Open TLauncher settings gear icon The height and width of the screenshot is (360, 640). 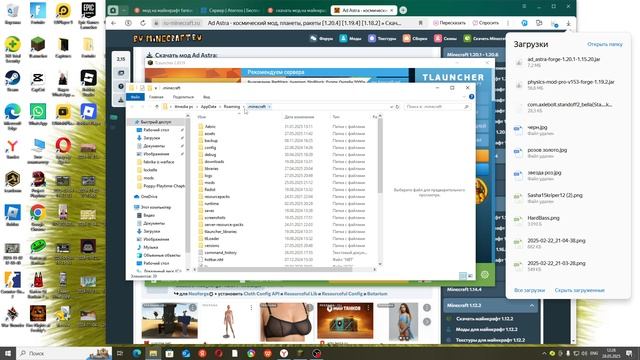[x=484, y=275]
